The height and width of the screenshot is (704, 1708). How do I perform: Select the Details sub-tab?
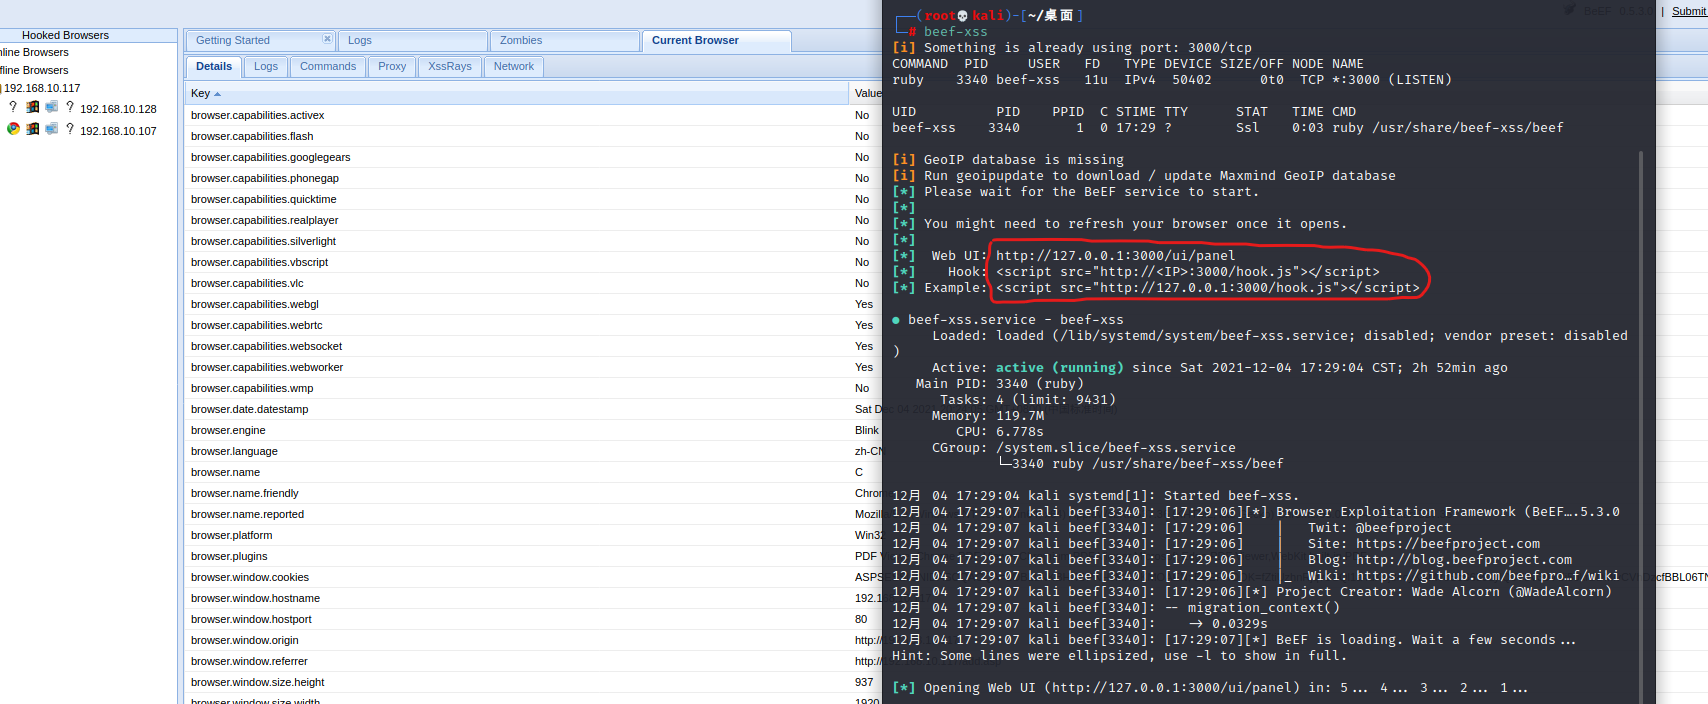(x=214, y=66)
